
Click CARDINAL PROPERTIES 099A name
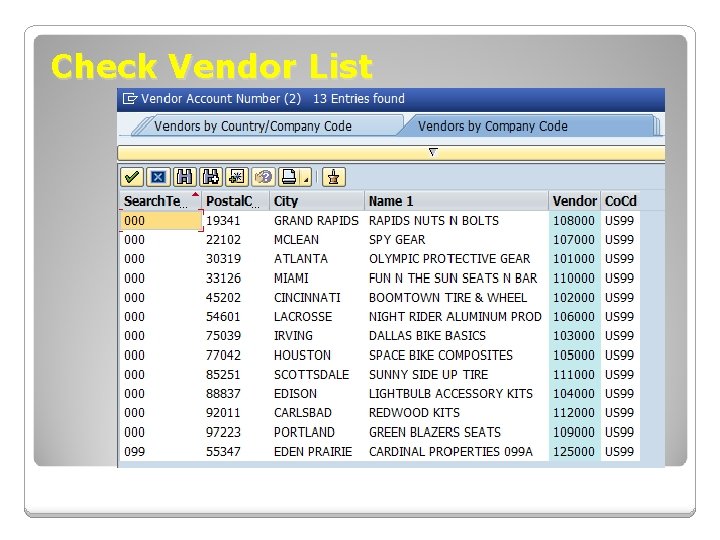(450, 452)
